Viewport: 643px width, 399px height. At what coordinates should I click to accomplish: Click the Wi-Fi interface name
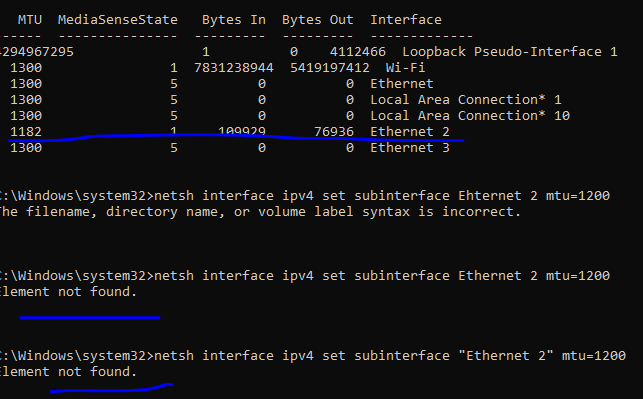(405, 68)
